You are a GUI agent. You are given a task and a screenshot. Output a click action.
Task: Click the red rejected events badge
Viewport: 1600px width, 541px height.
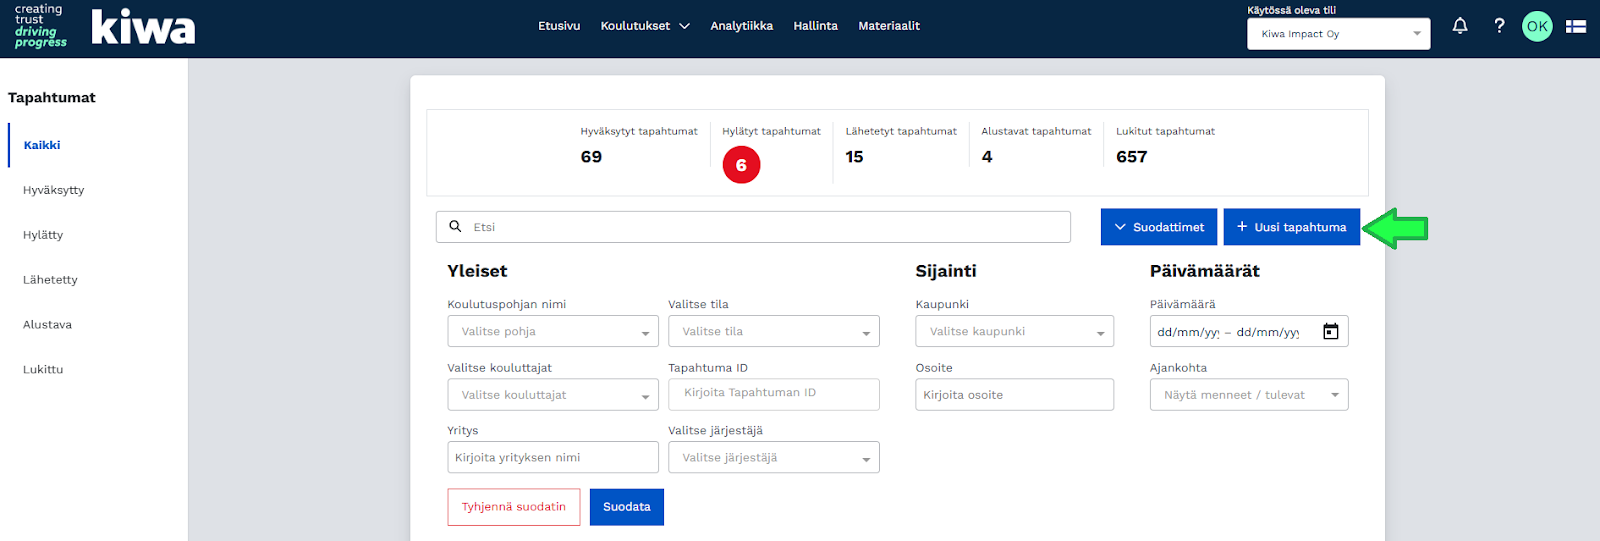tap(741, 165)
